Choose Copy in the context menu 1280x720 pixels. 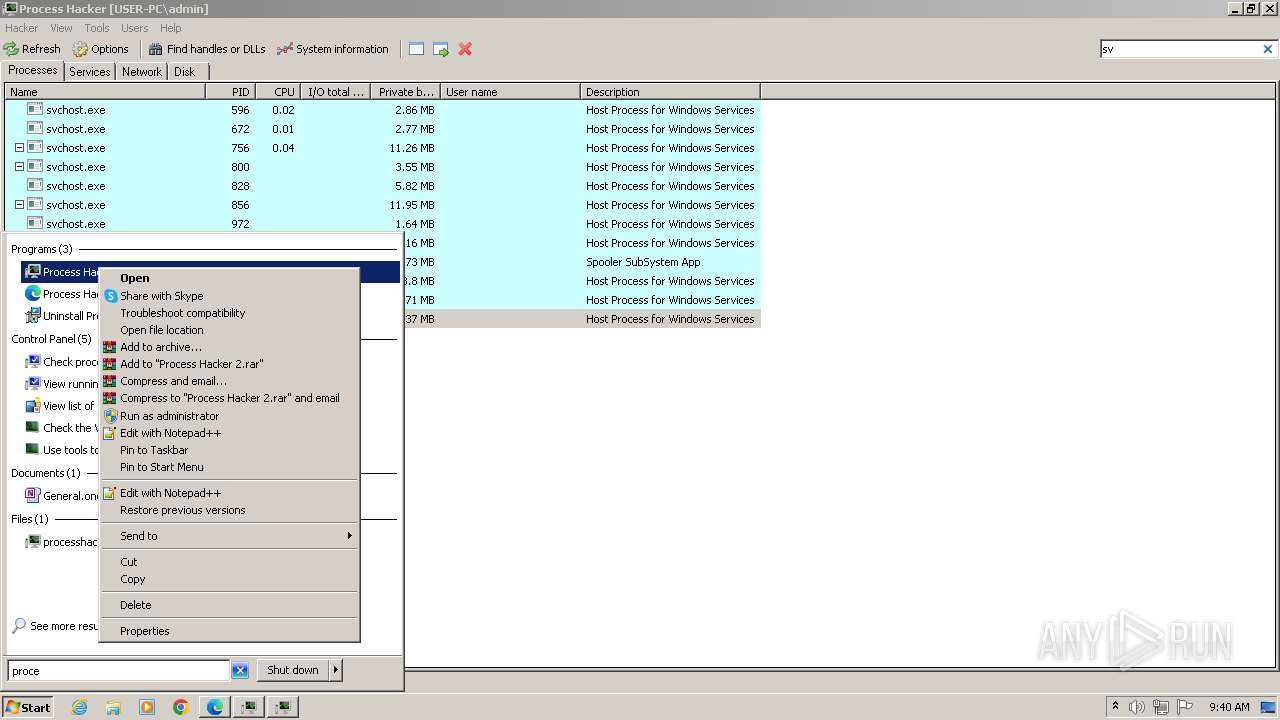(x=230, y=579)
